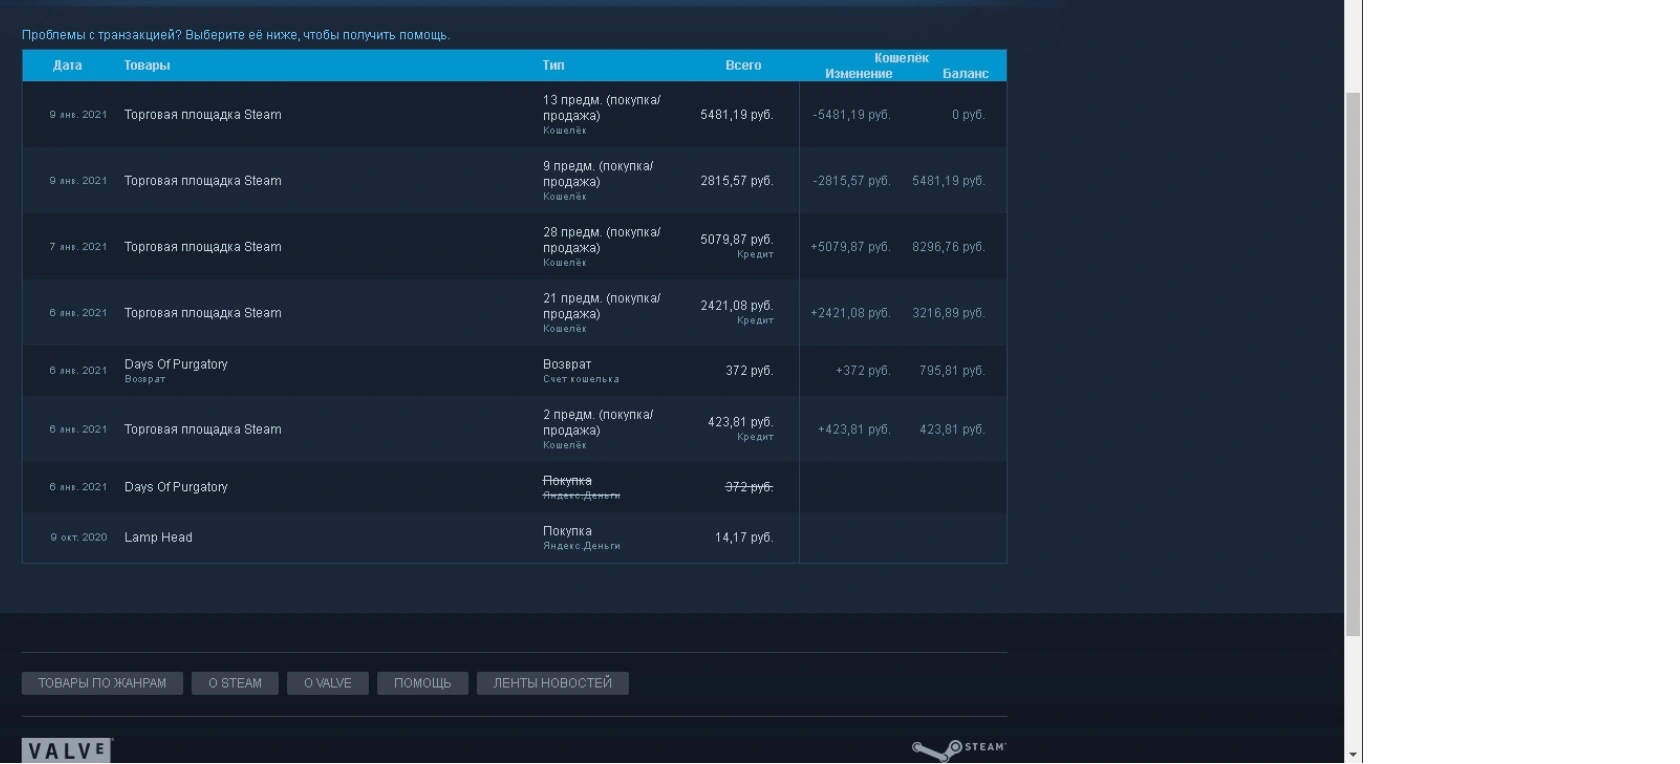Click the +423,81 руб. wallet change

click(854, 429)
